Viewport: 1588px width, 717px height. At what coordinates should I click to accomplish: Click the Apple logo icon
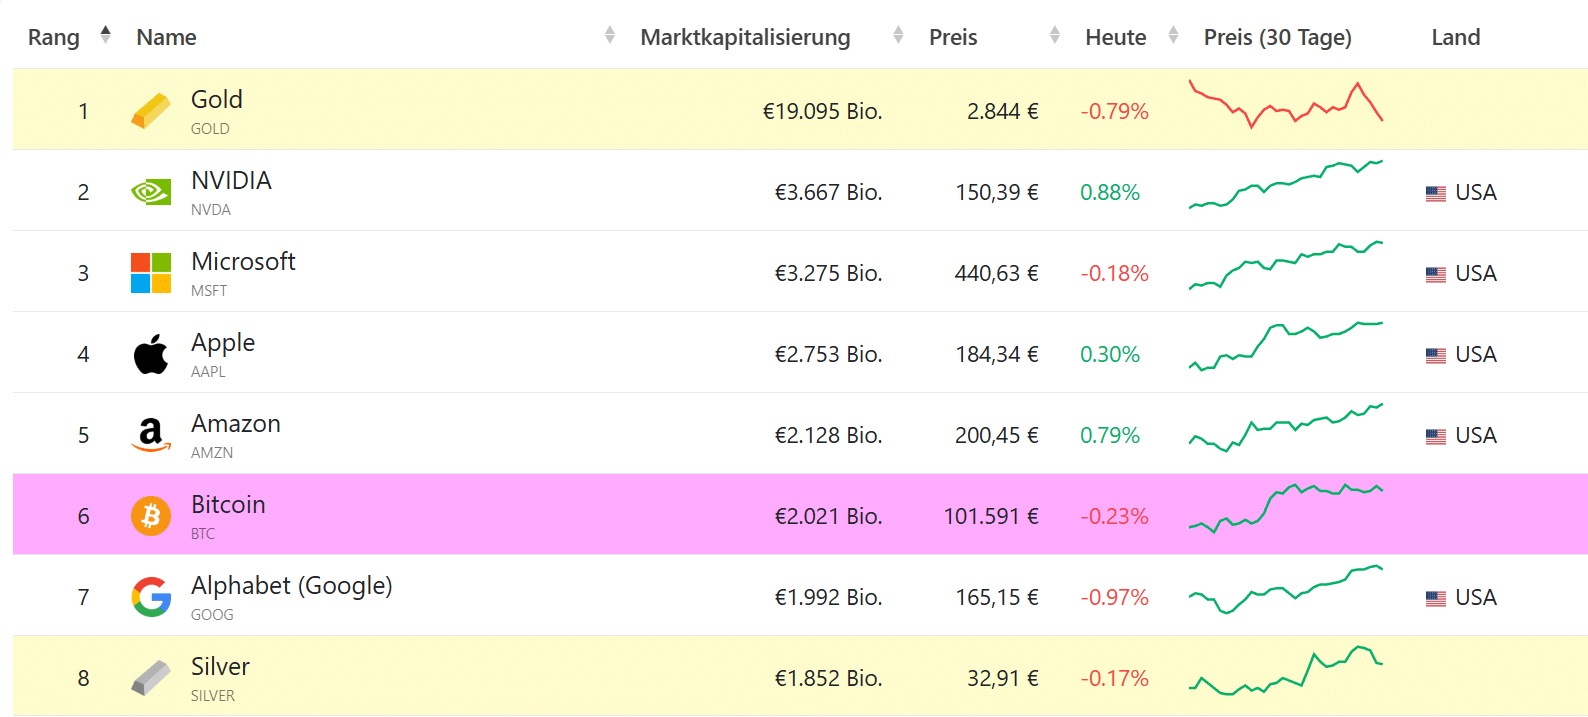151,354
